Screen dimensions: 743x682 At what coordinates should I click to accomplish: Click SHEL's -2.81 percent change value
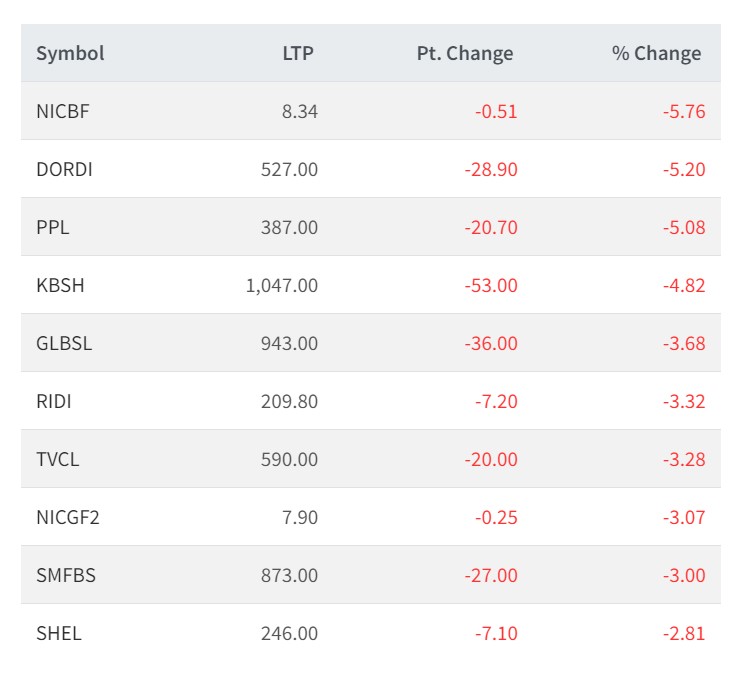[684, 634]
